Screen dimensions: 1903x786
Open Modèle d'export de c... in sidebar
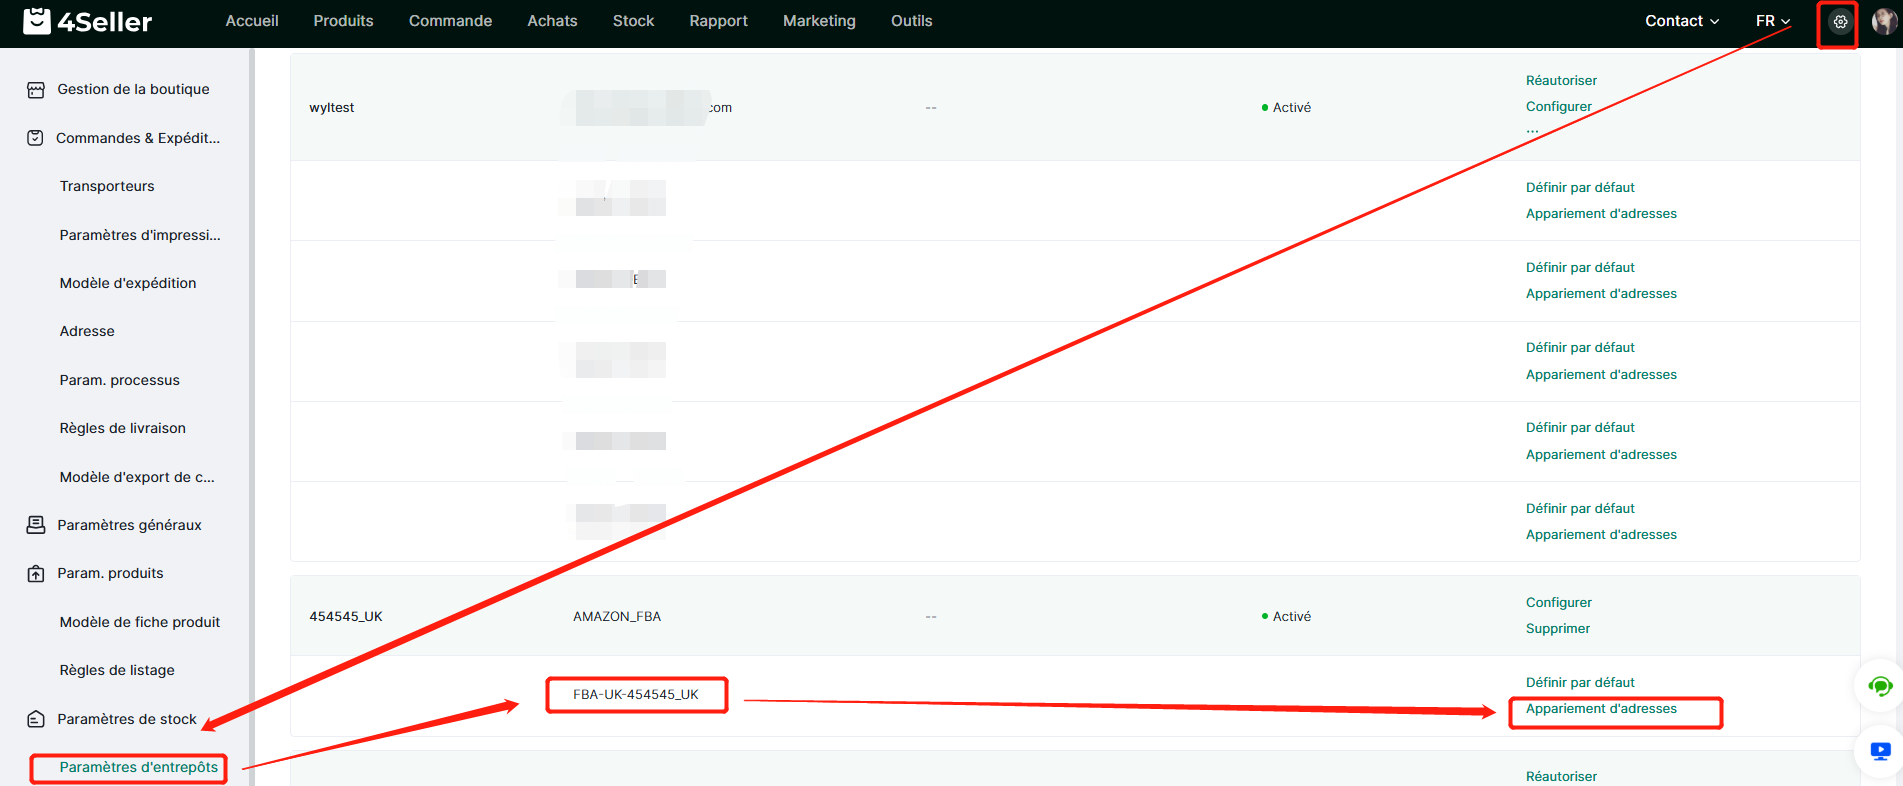tap(137, 477)
